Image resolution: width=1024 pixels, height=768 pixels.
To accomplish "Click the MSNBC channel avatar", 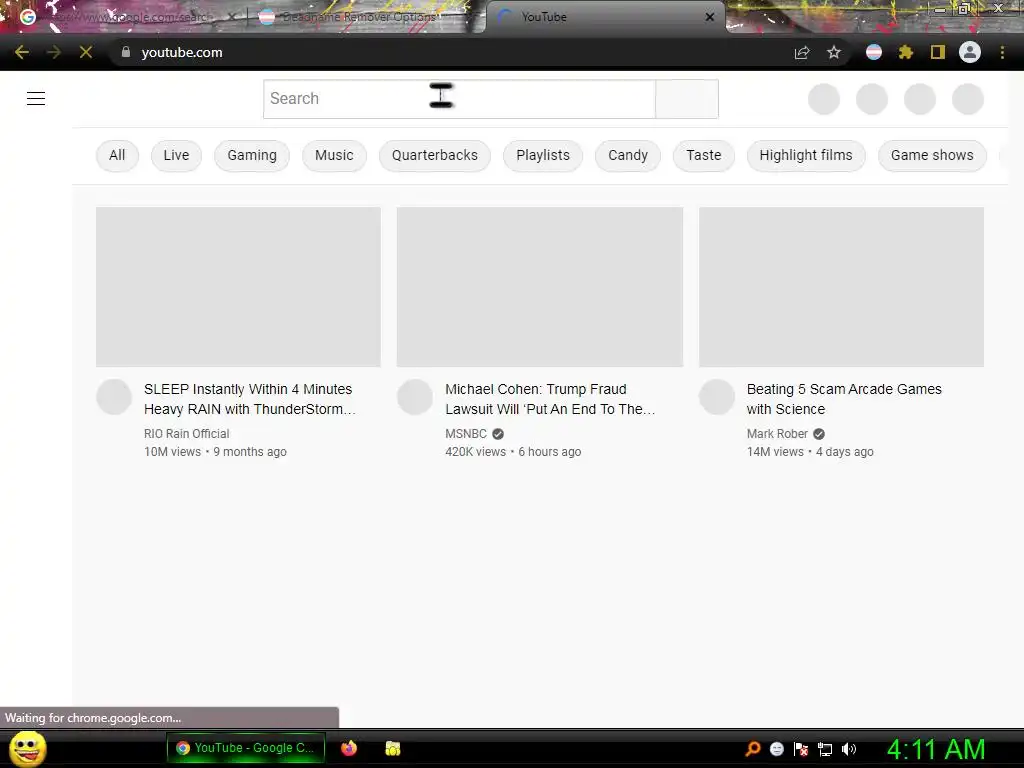I will coord(415,397).
